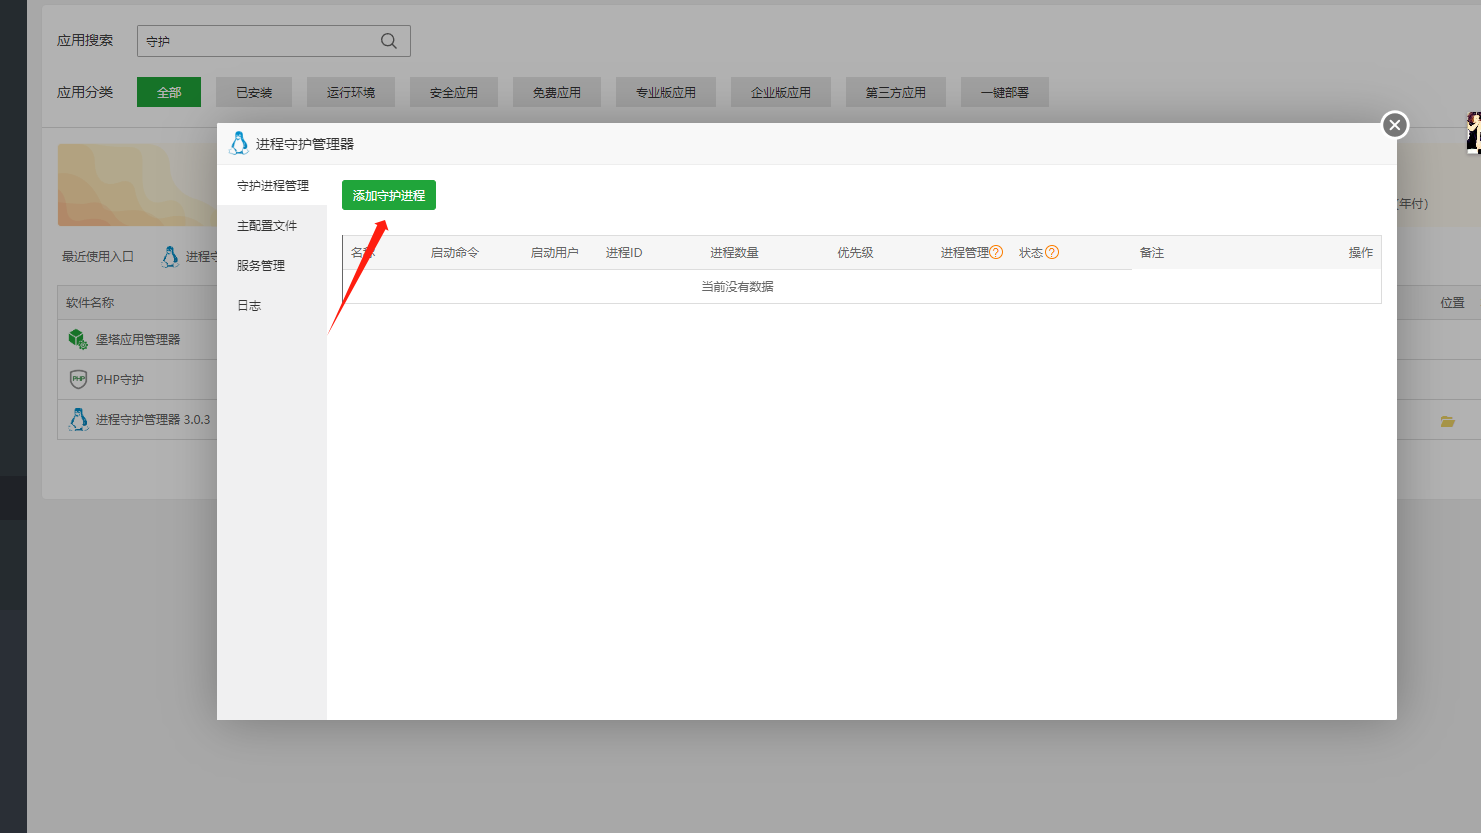Select the 企业版应用 category filter
The height and width of the screenshot is (833, 1481).
(x=781, y=92)
